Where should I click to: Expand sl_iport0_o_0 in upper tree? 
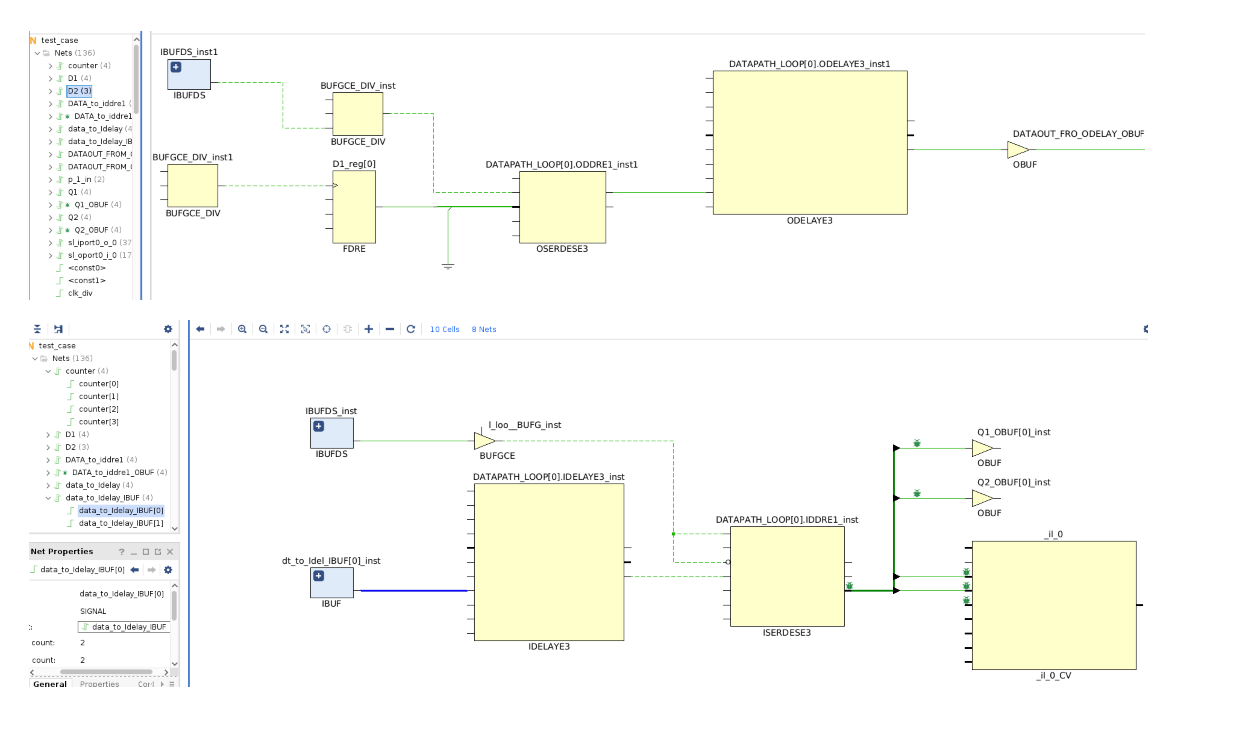[x=50, y=242]
